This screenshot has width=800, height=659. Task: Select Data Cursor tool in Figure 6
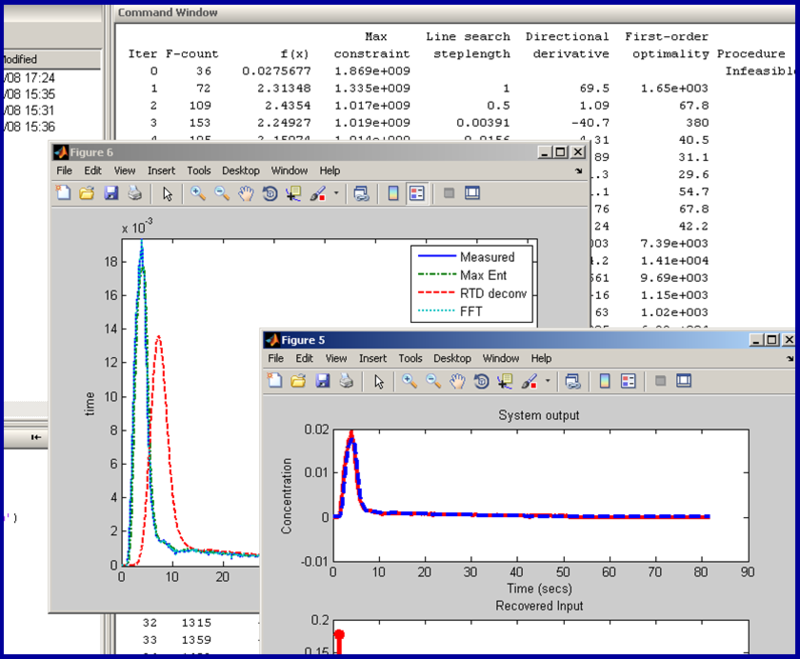(x=293, y=193)
